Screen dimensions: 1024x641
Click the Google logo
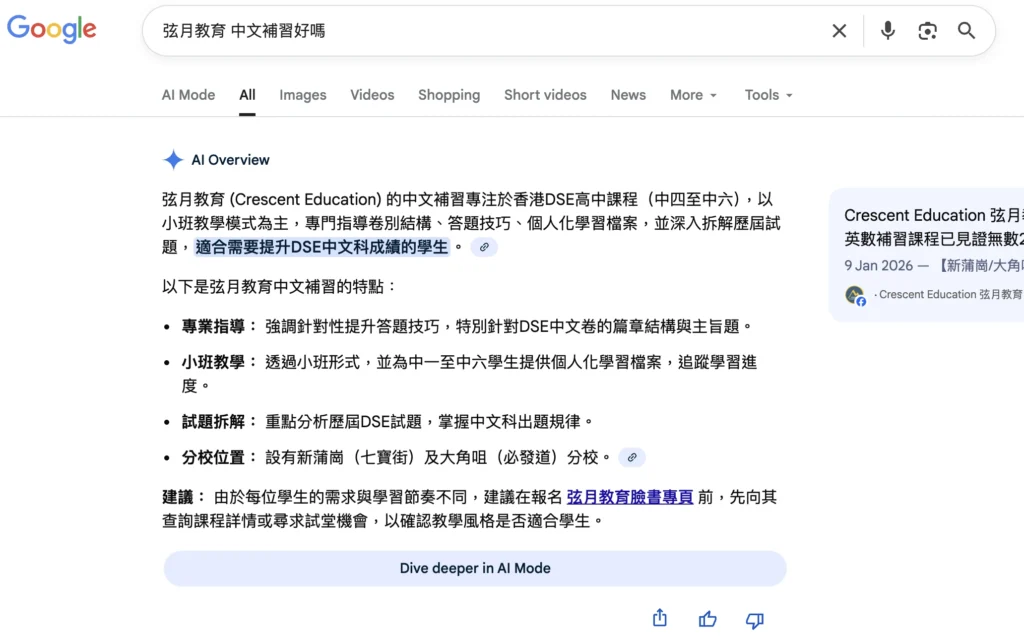pos(51,29)
